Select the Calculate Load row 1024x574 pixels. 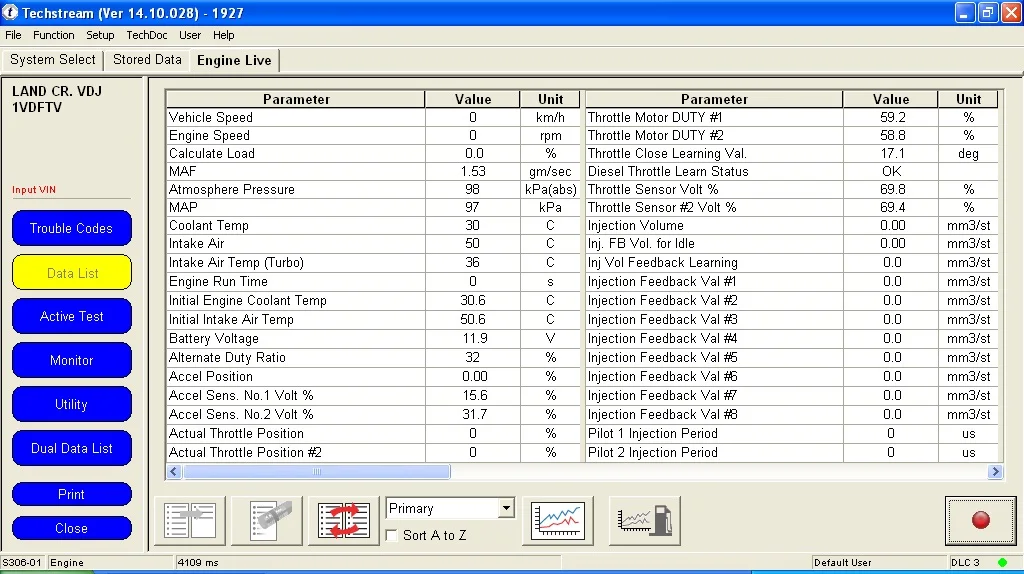coord(373,153)
